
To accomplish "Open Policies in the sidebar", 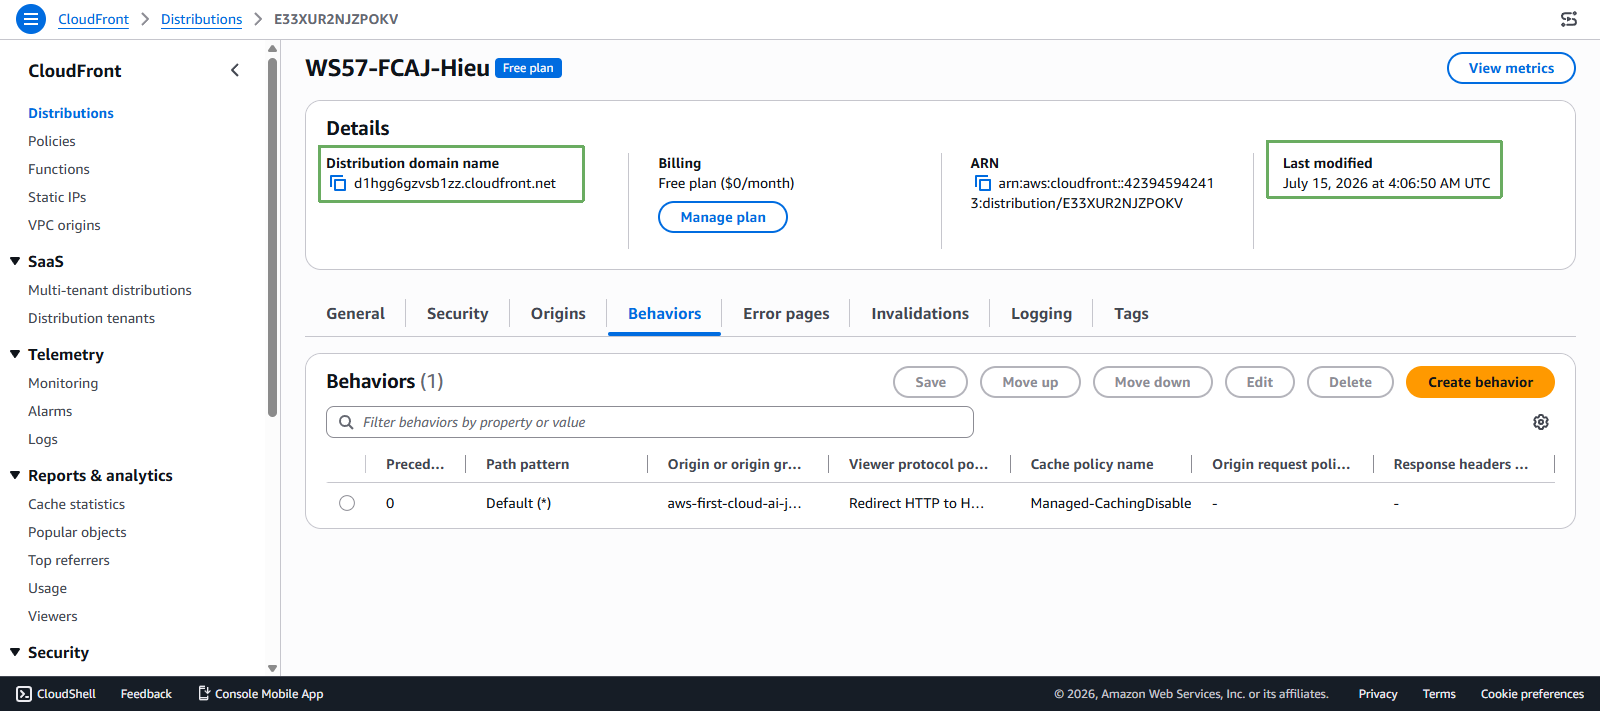I will click(52, 141).
